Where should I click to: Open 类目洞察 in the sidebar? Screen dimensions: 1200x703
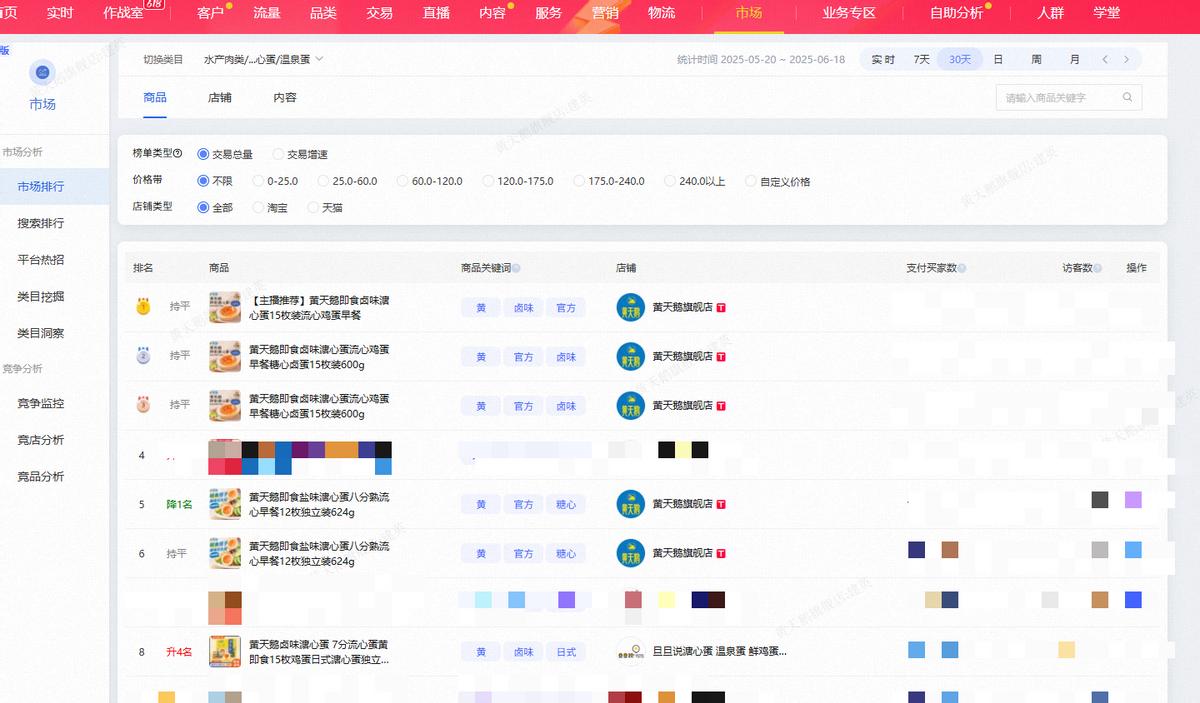pos(41,333)
